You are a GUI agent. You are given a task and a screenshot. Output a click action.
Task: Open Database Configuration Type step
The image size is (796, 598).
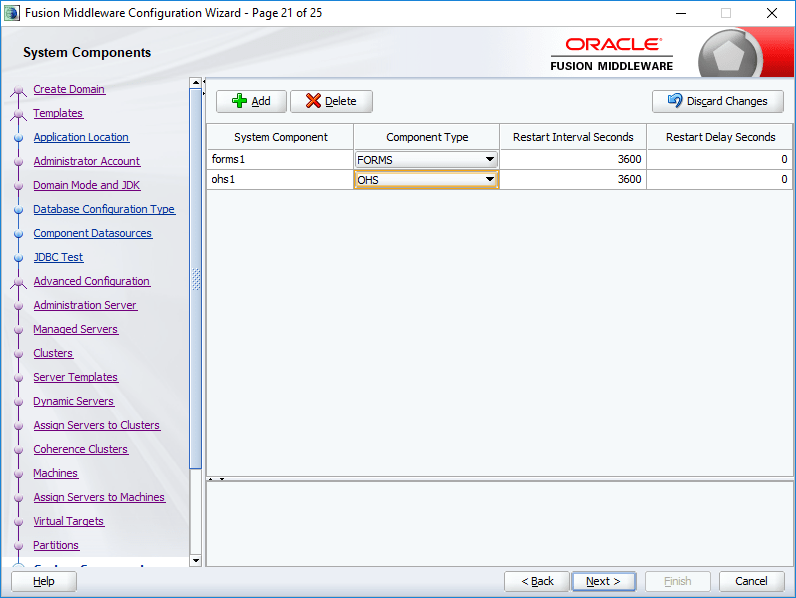pyautogui.click(x=104, y=209)
